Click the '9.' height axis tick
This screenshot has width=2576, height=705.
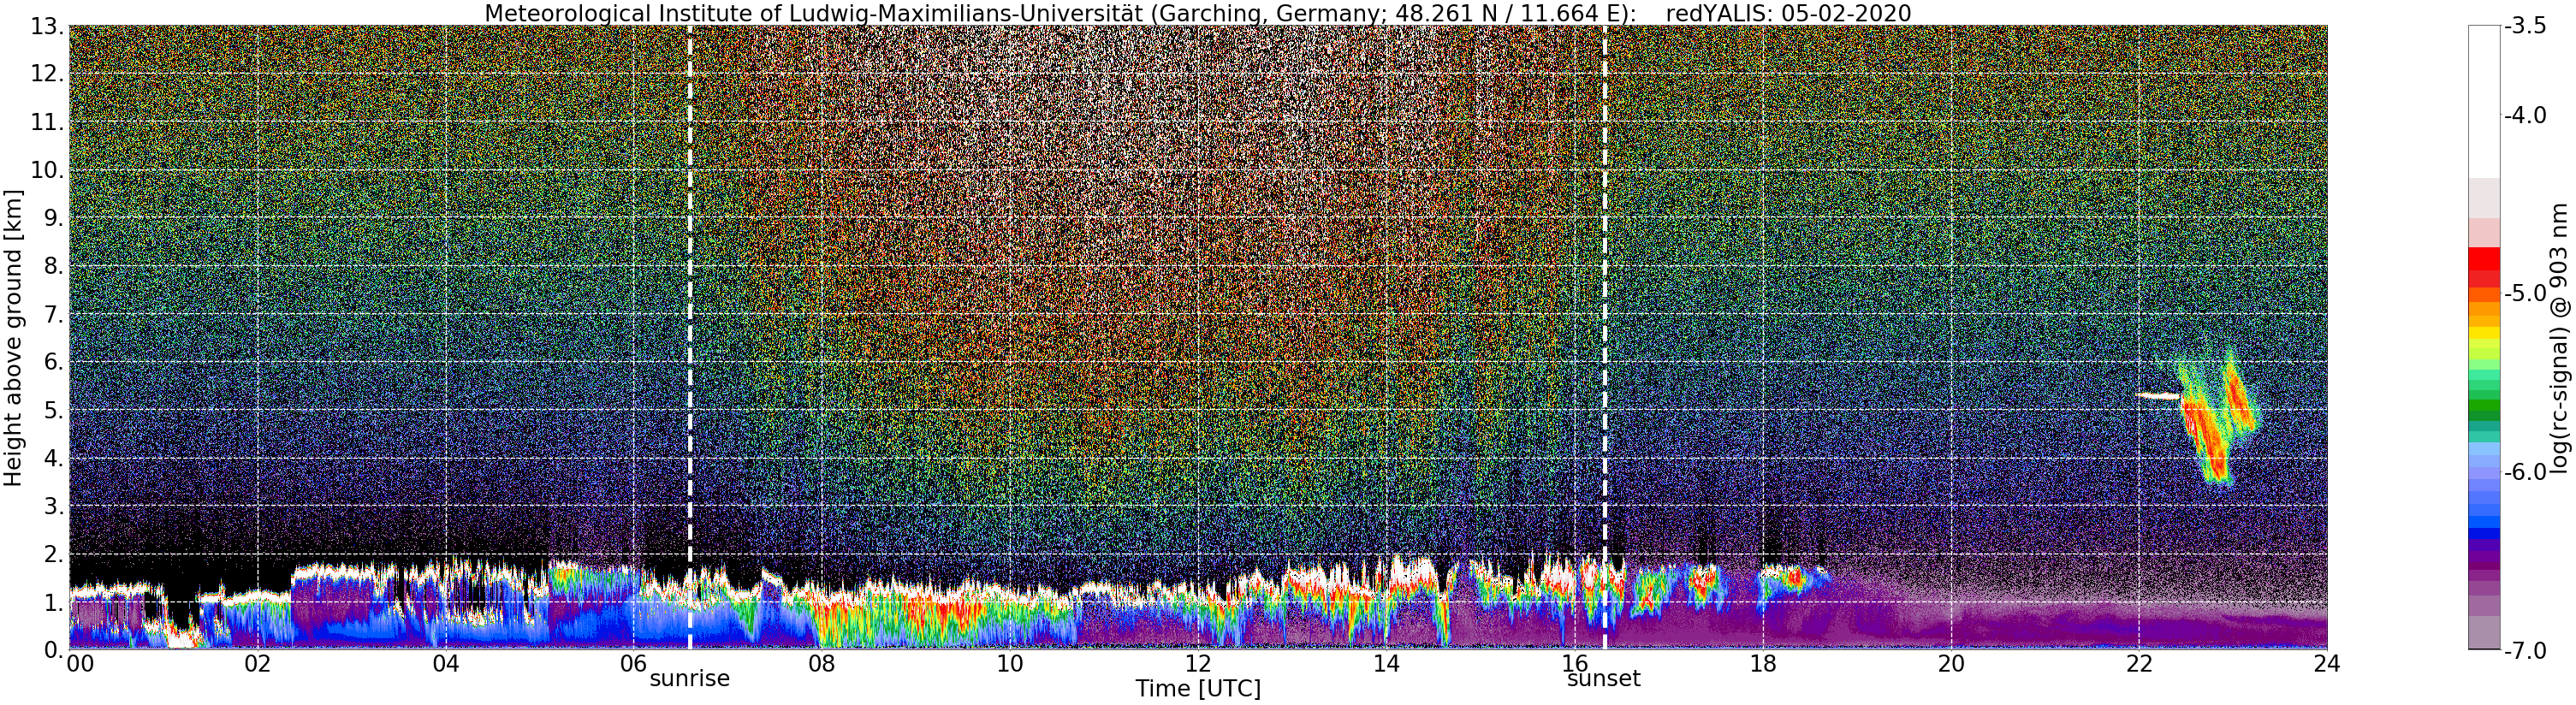53,218
